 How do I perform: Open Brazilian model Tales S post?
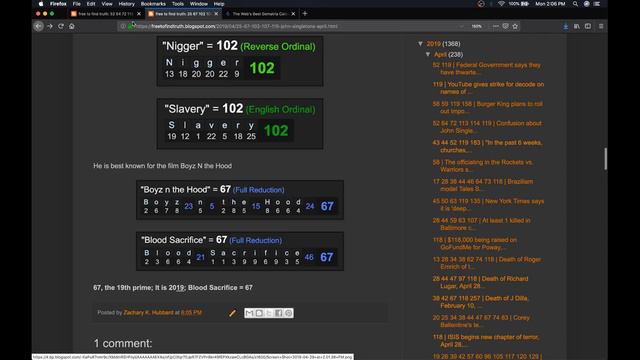click(483, 185)
